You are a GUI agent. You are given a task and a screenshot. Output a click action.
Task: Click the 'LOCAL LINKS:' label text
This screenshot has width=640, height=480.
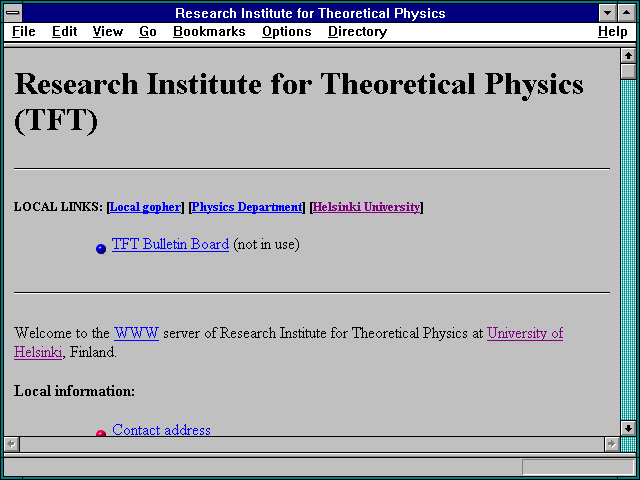58,207
